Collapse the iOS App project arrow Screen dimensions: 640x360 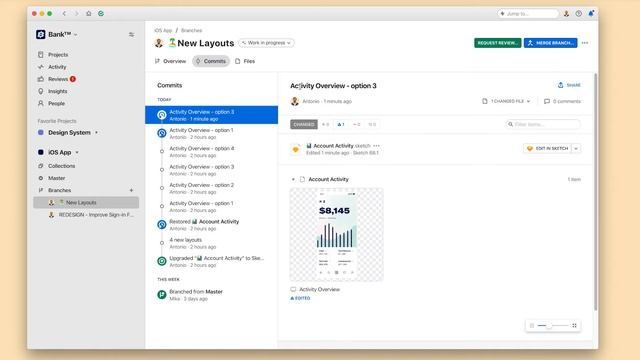pos(77,152)
